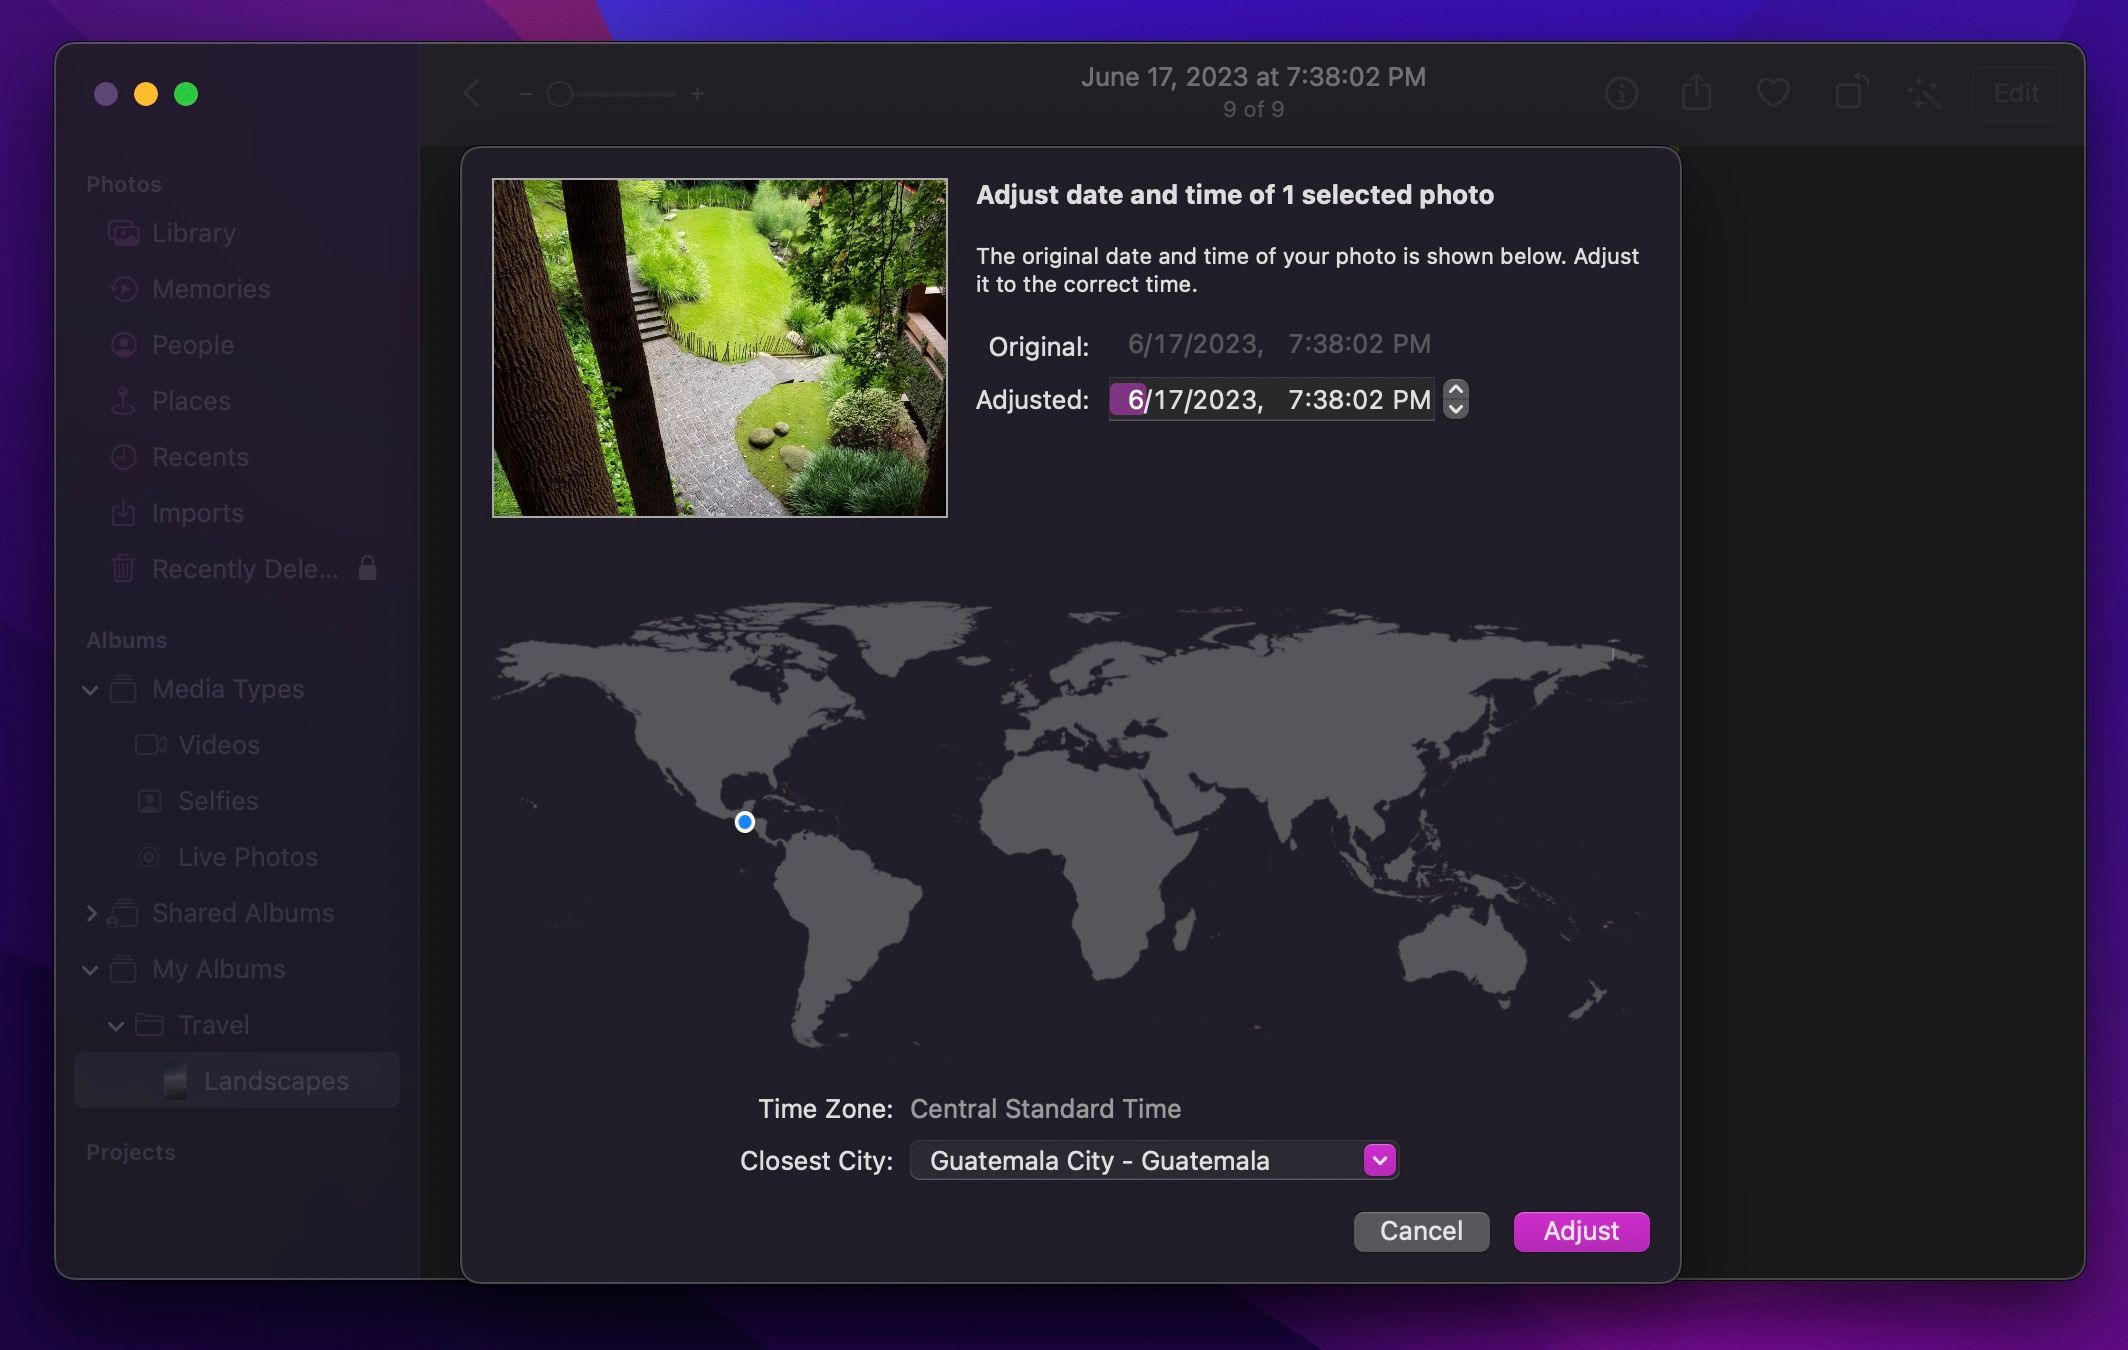
Task: Click the Share icon in the toolbar
Action: pyautogui.click(x=1695, y=93)
